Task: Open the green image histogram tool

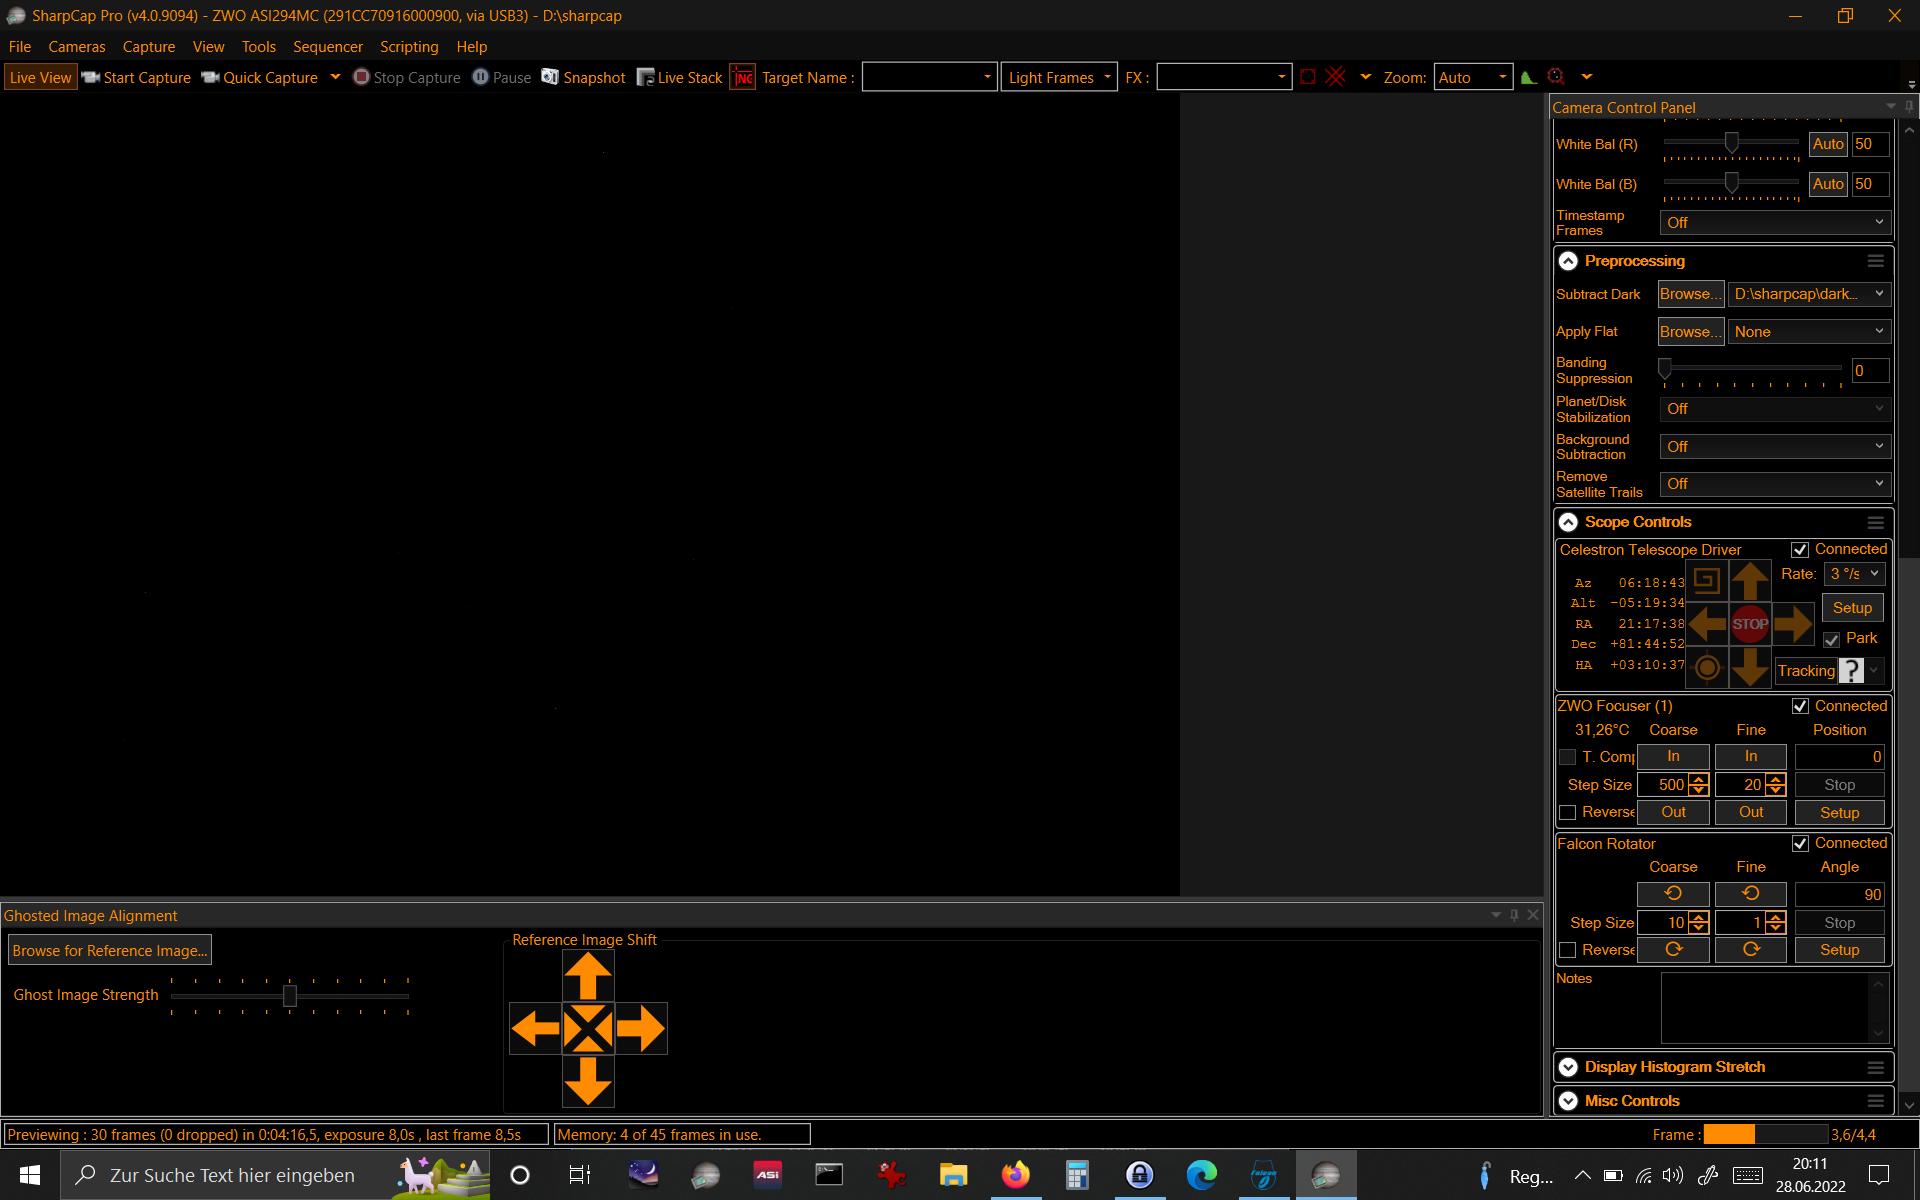Action: tap(1528, 77)
